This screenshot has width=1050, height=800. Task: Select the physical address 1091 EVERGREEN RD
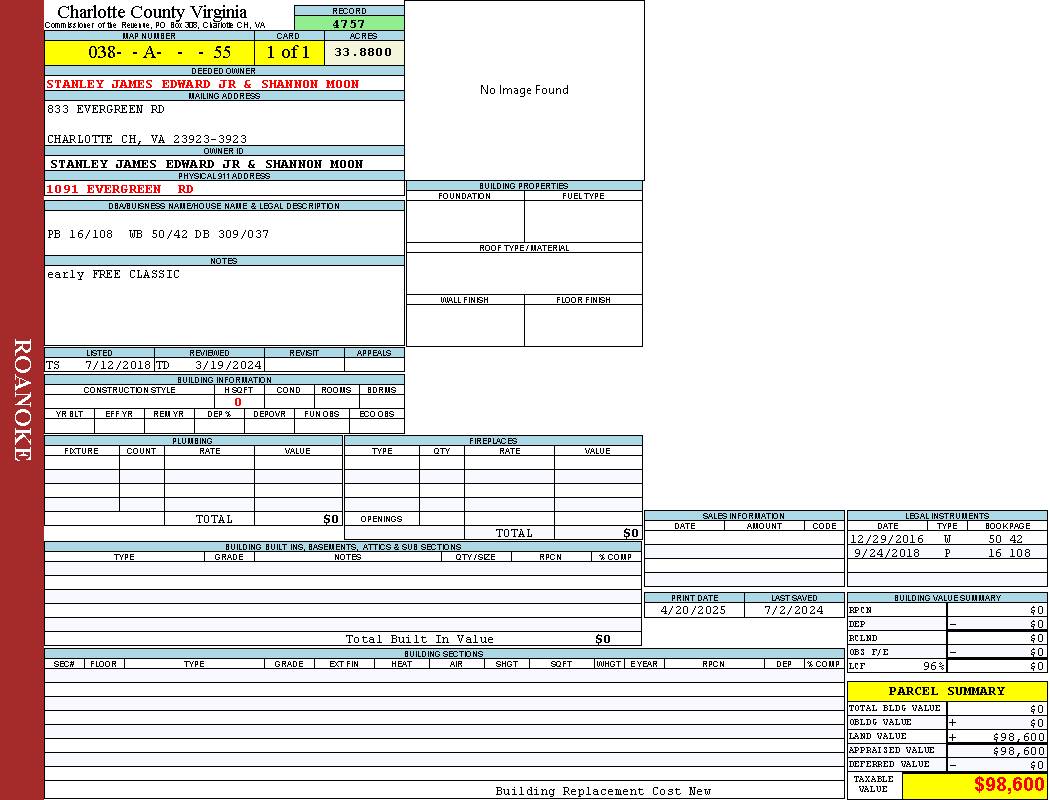(x=120, y=189)
